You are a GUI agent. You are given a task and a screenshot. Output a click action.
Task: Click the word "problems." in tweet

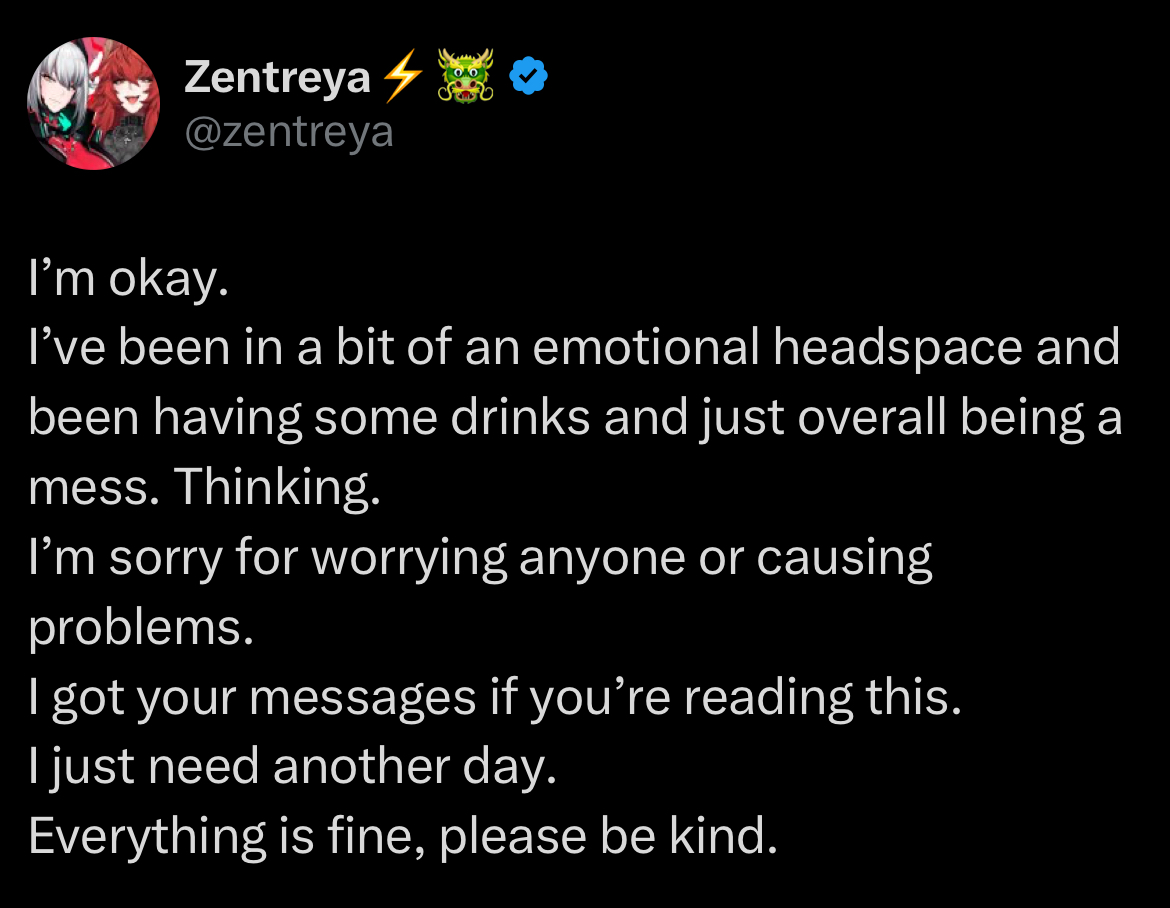141,628
